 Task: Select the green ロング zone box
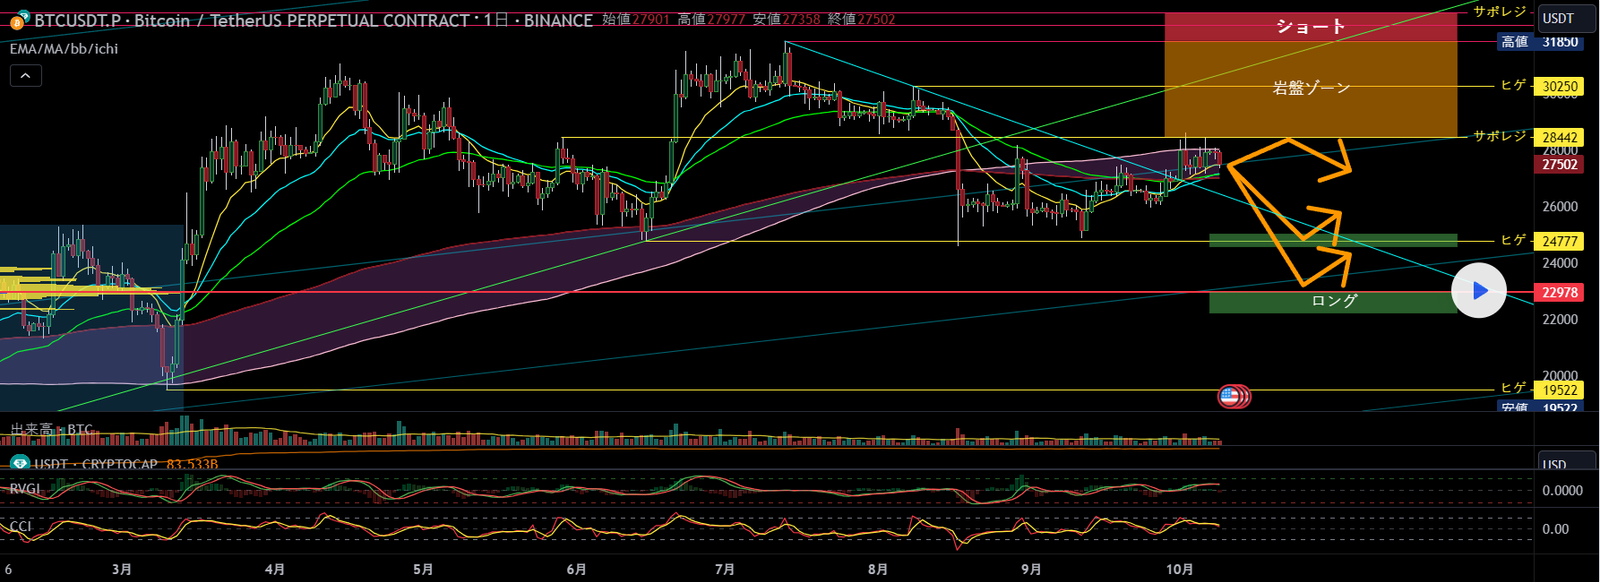point(1333,301)
